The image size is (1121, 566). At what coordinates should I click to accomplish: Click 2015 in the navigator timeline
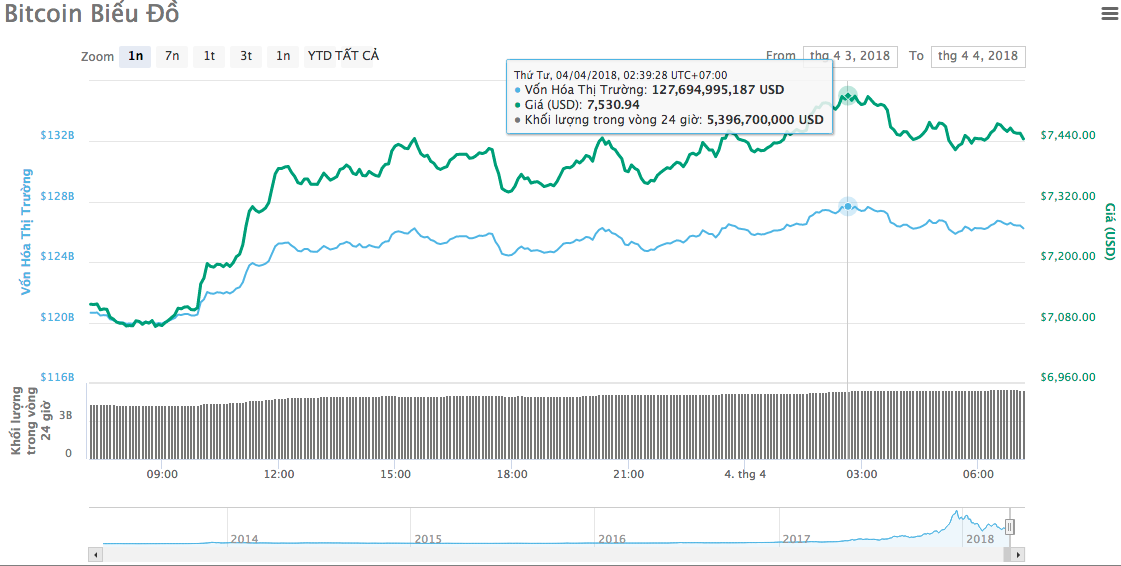click(x=428, y=539)
